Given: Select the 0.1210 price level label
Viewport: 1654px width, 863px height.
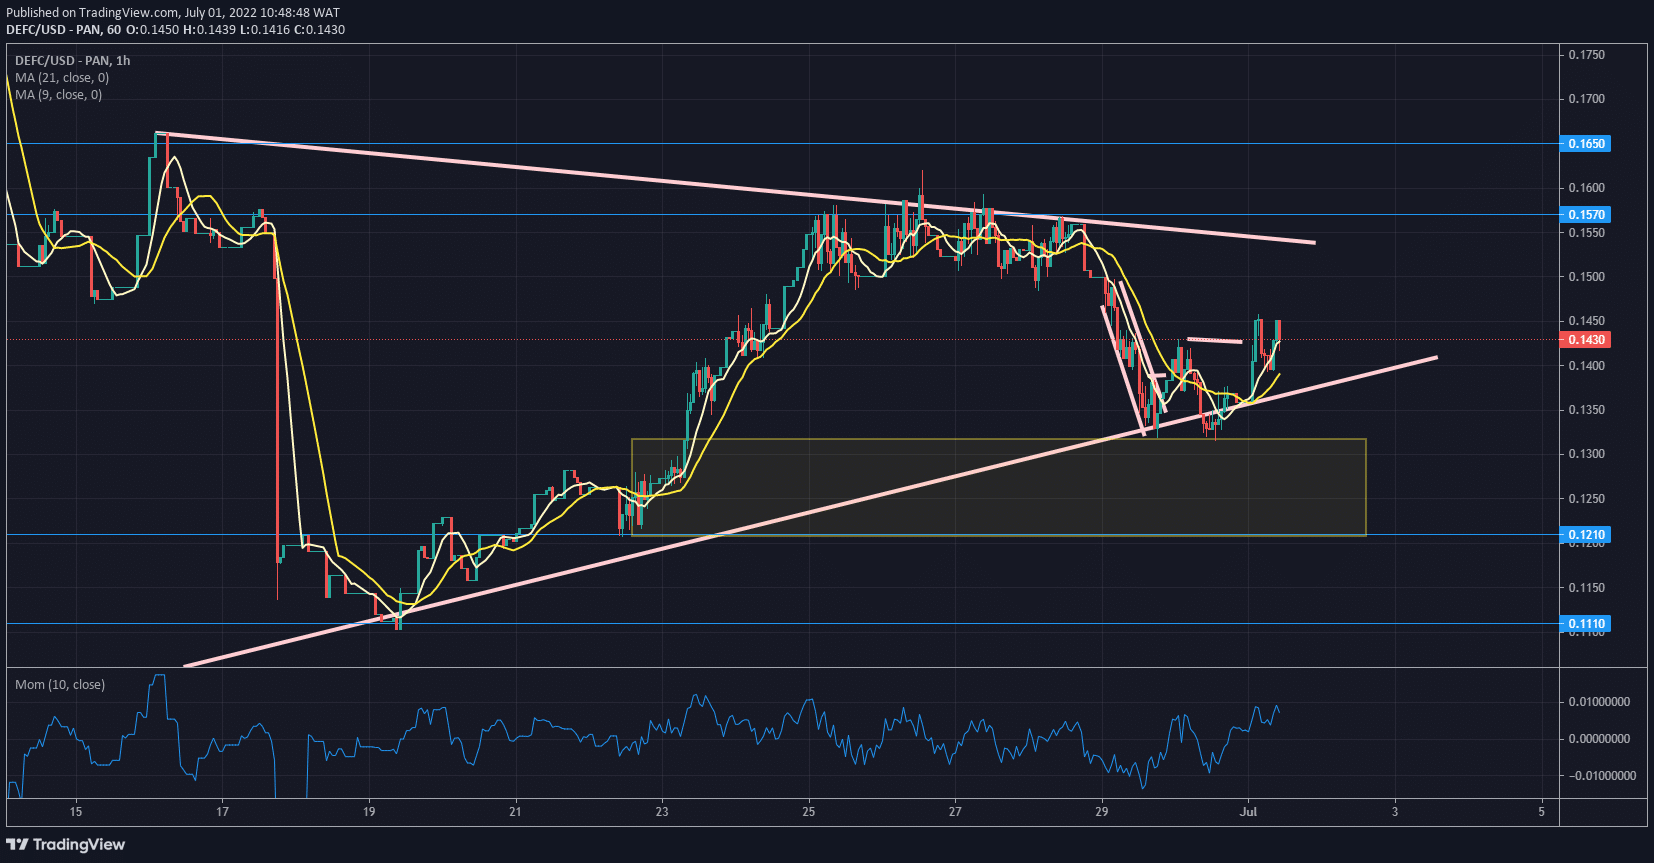Looking at the screenshot, I should pos(1586,535).
